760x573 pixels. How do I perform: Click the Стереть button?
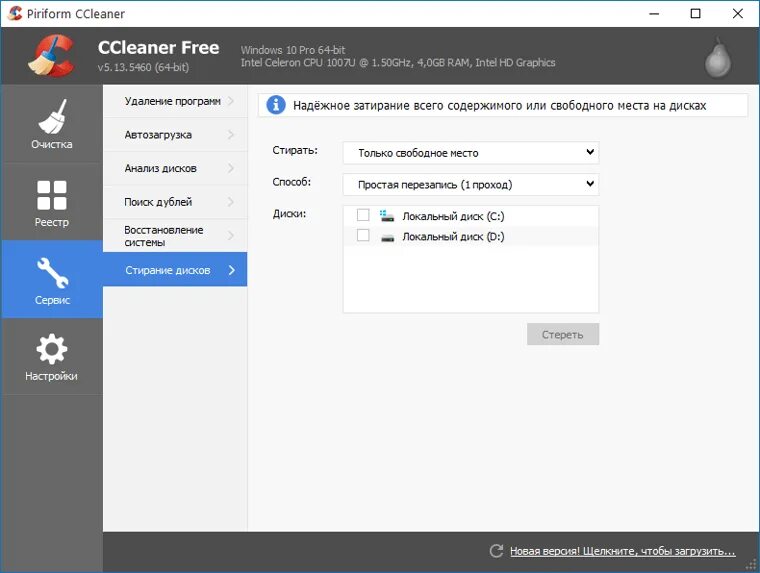[563, 334]
